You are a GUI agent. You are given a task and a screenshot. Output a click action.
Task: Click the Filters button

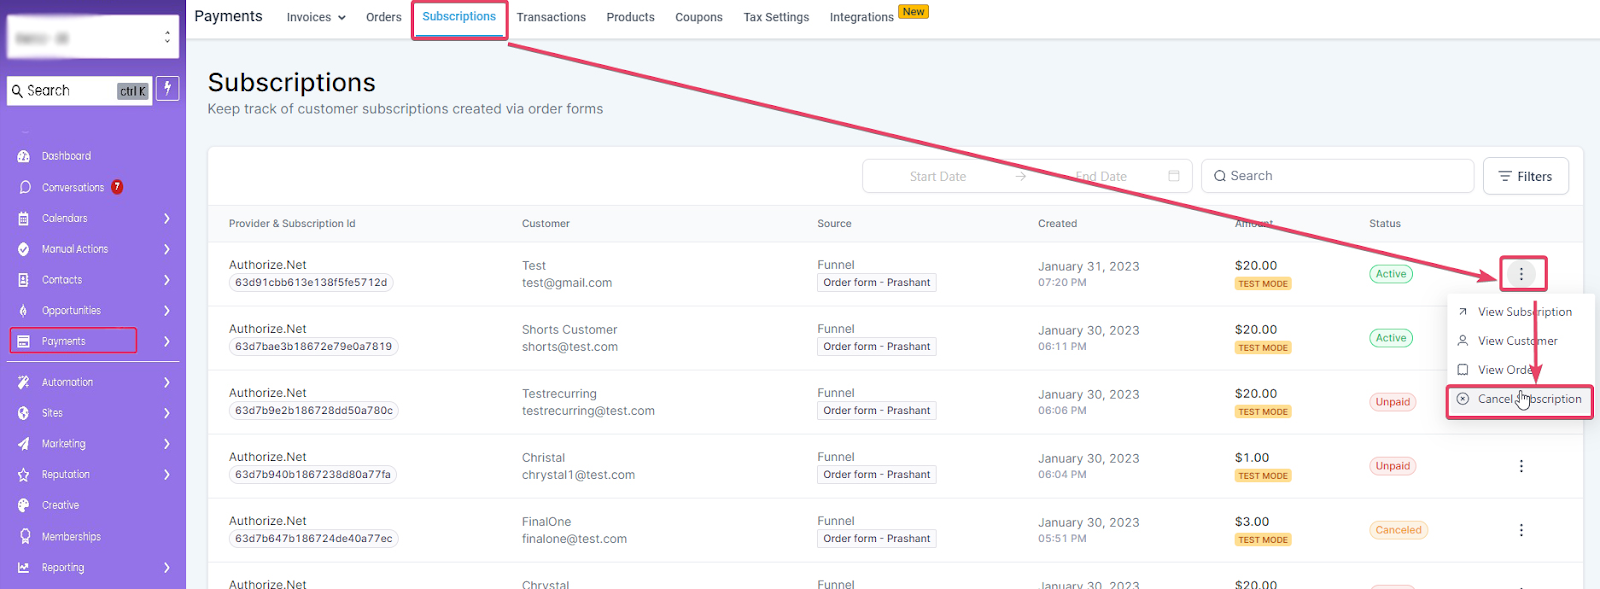point(1525,176)
